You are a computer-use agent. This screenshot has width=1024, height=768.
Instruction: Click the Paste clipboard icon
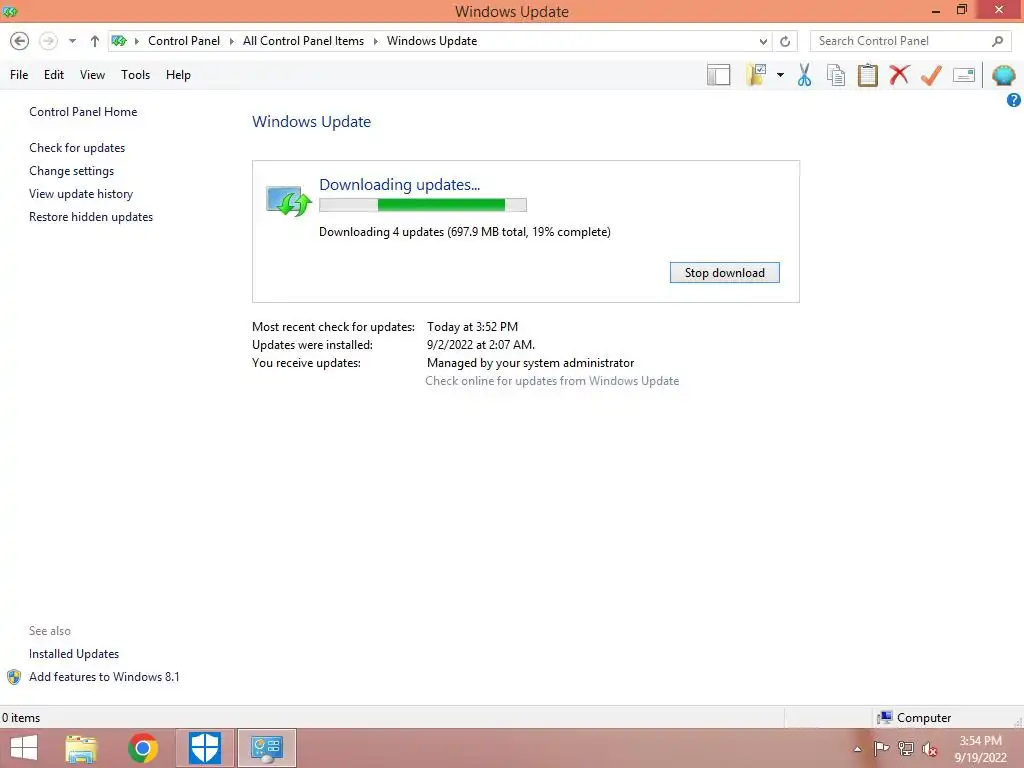(867, 75)
